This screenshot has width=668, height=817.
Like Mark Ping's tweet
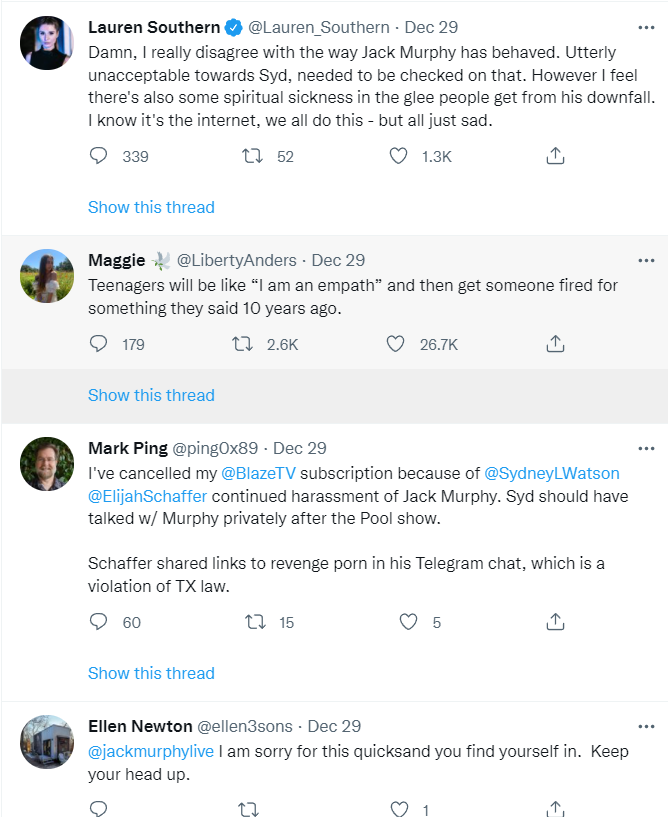coord(408,622)
